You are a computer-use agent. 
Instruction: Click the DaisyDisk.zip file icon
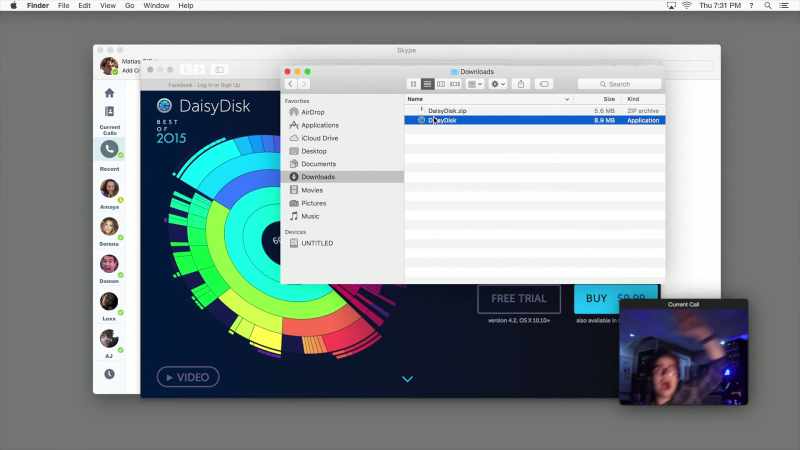click(x=421, y=110)
